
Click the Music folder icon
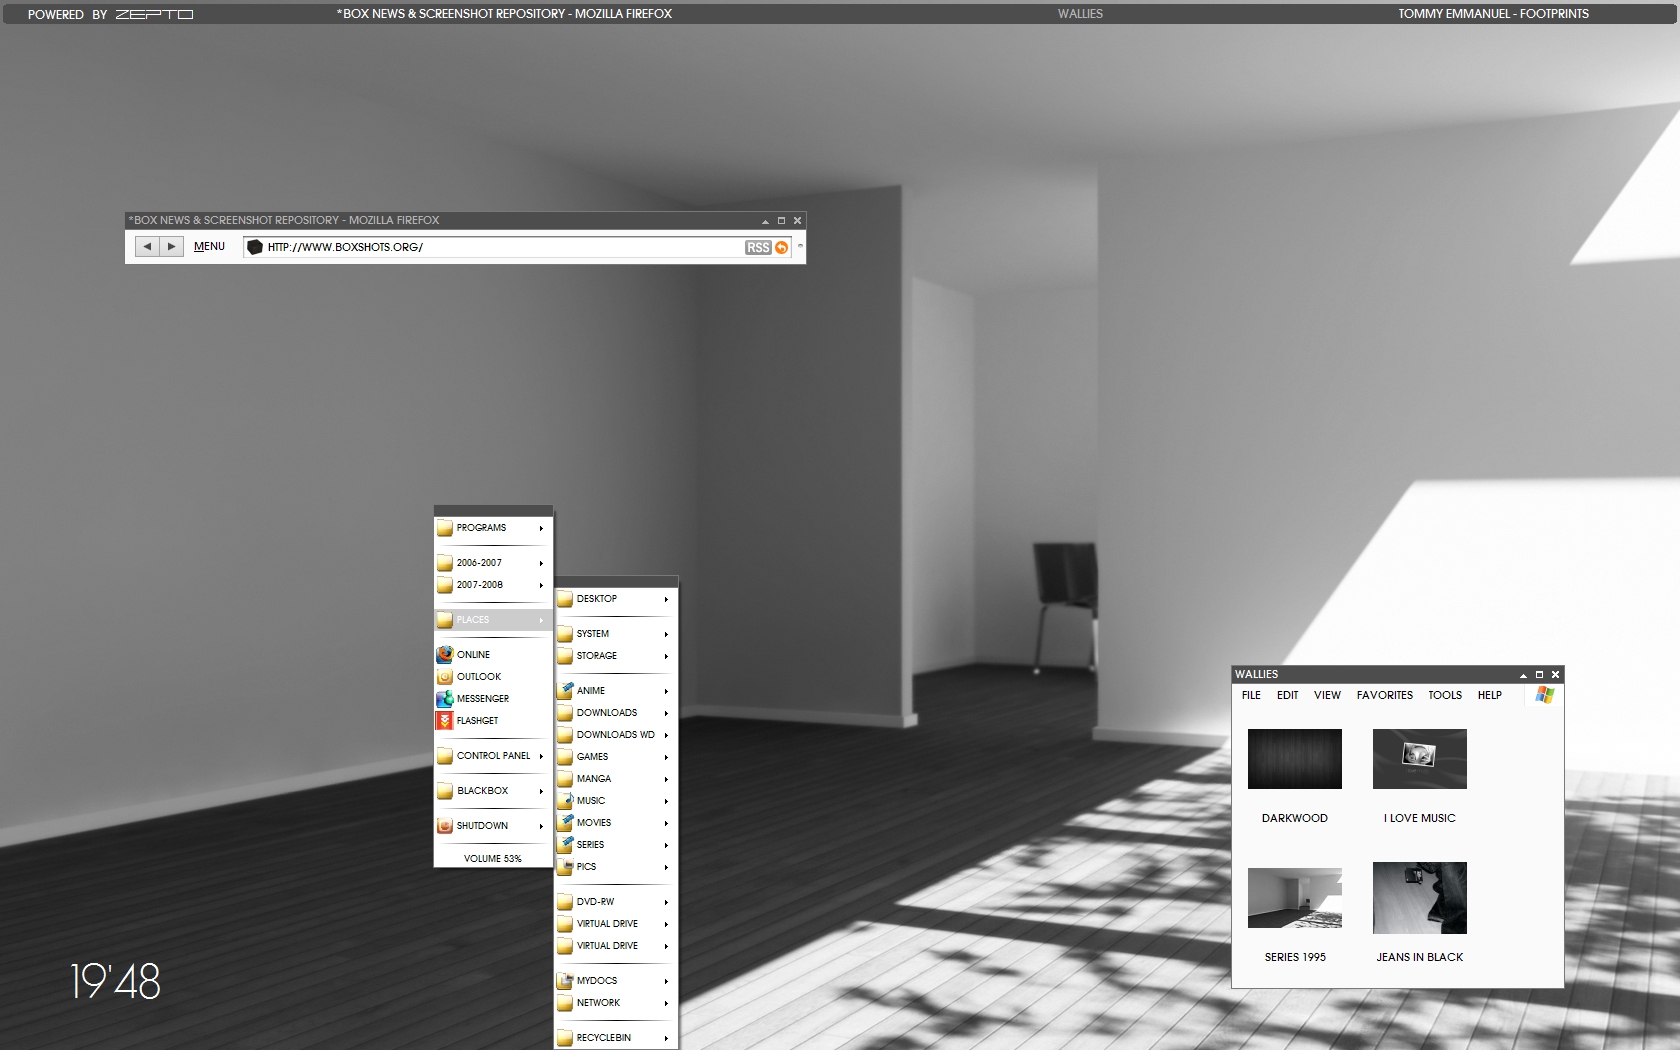tap(565, 800)
